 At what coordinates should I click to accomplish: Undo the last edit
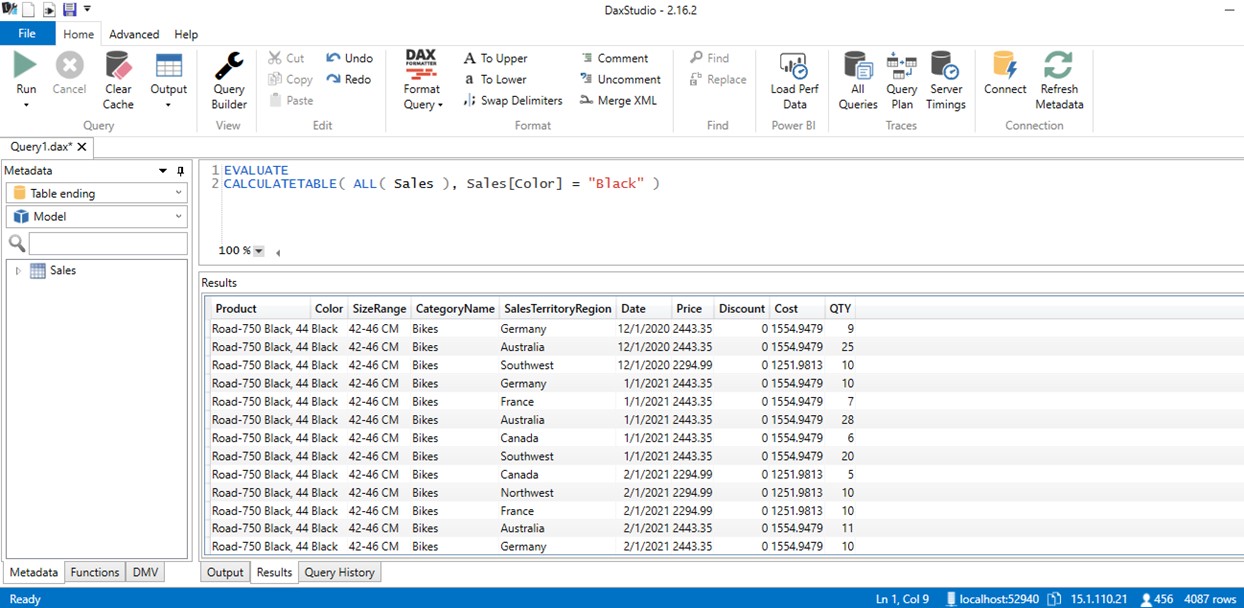(x=349, y=58)
